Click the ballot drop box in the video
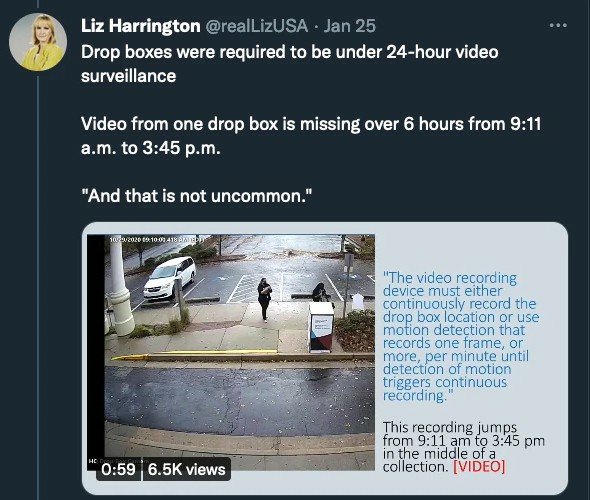This screenshot has width=590, height=500. 321,327
